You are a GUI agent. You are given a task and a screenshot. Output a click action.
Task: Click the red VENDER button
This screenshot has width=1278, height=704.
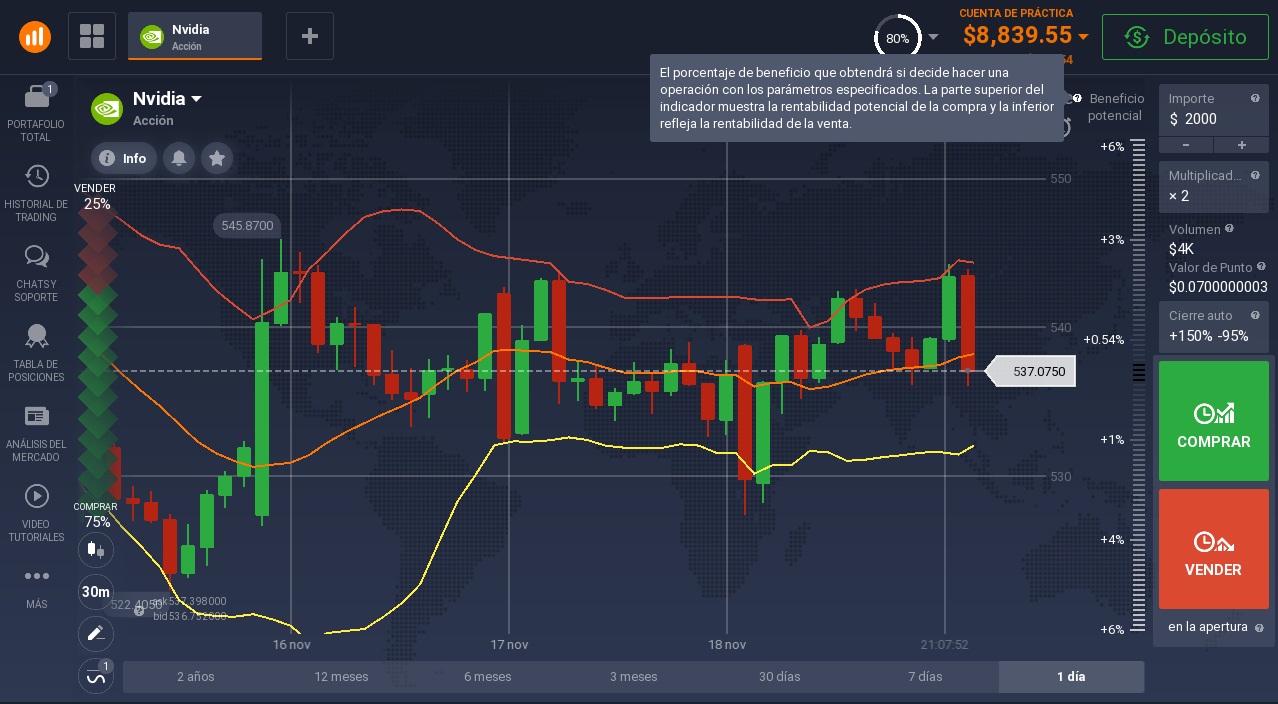[x=1214, y=549]
